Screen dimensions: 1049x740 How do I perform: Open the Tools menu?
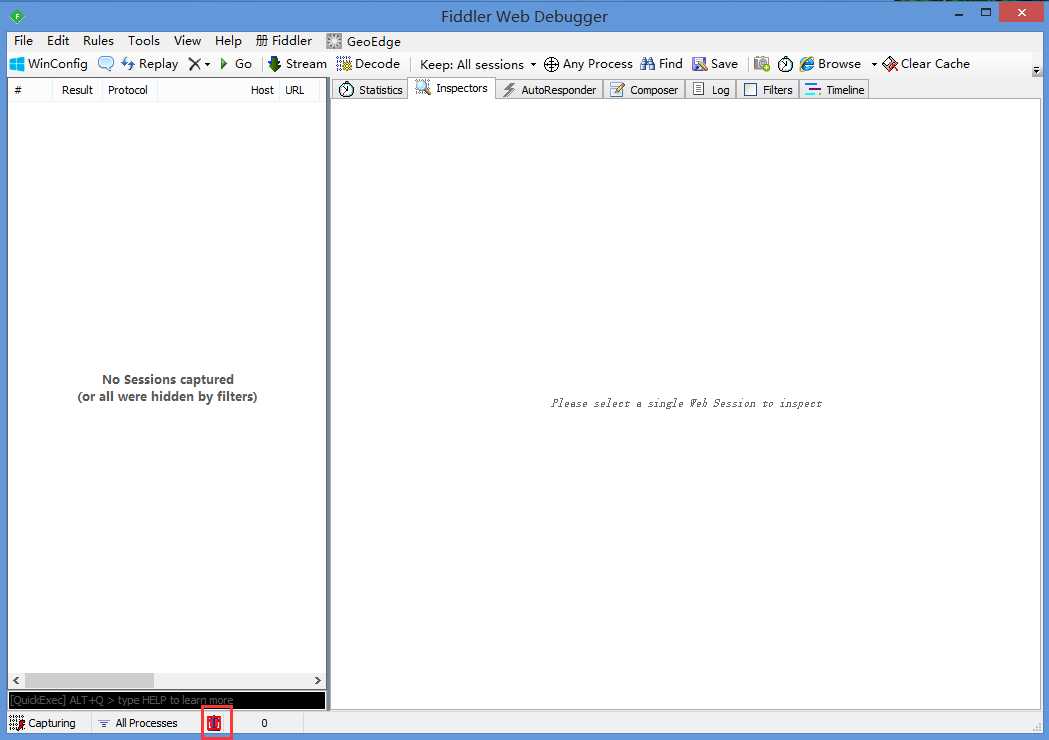coord(144,41)
